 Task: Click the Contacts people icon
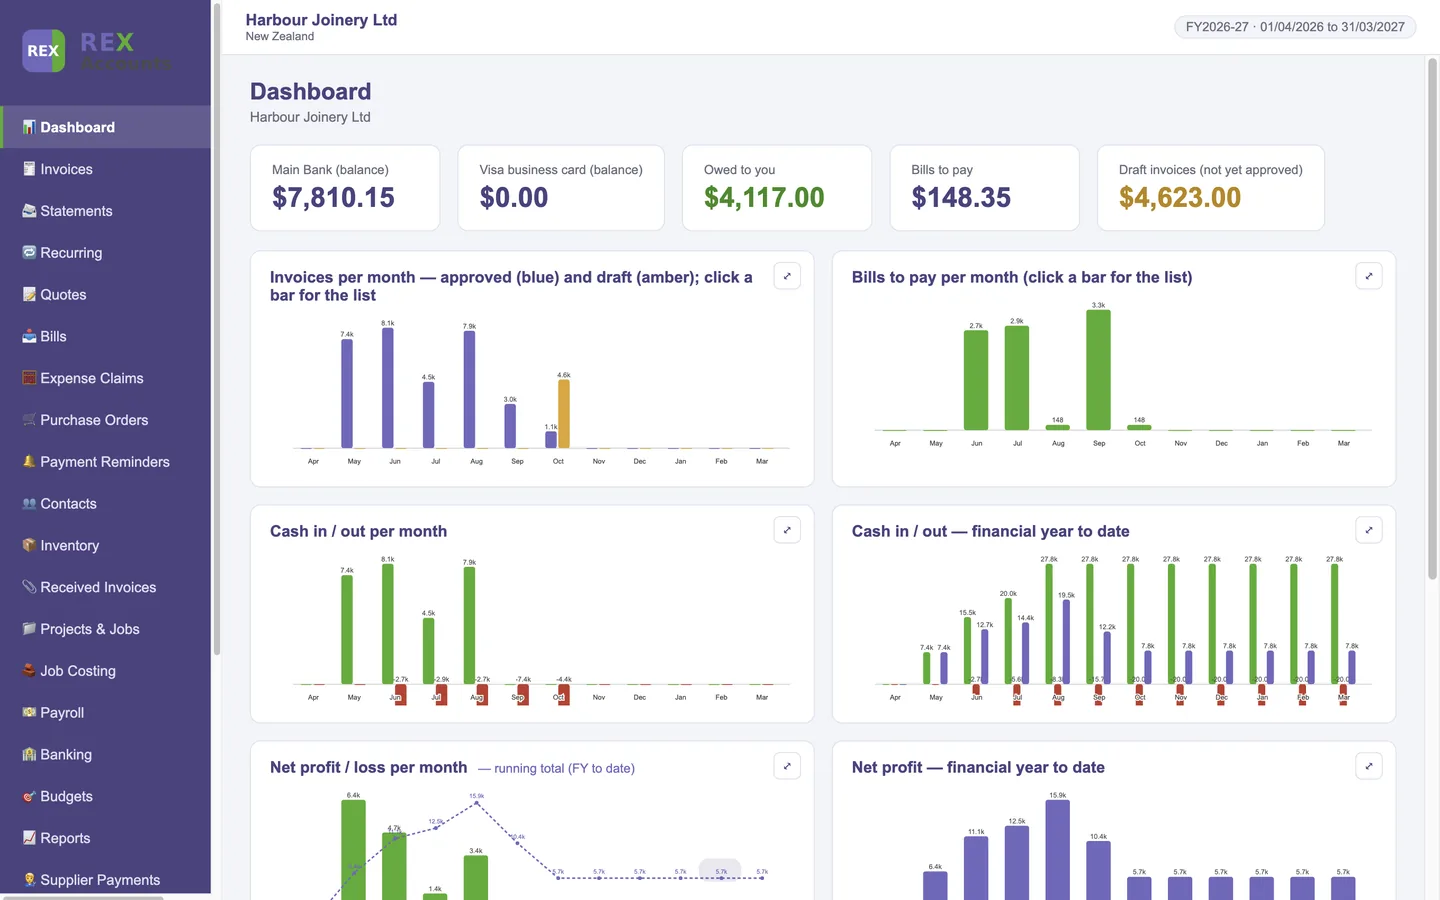(29, 504)
